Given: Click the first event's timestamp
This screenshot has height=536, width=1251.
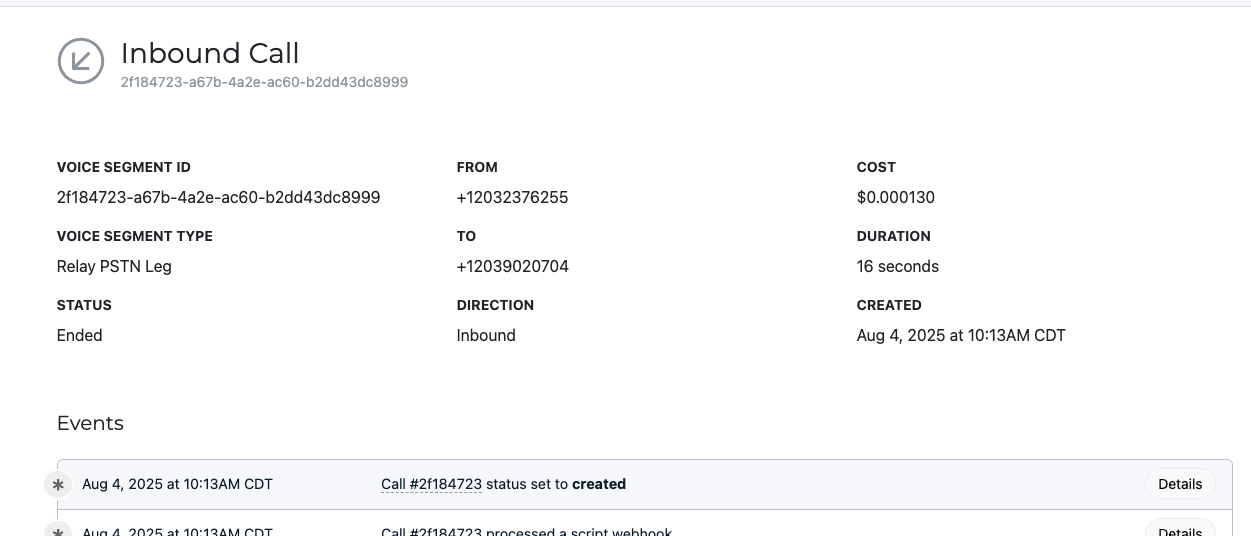Looking at the screenshot, I should [x=177, y=484].
